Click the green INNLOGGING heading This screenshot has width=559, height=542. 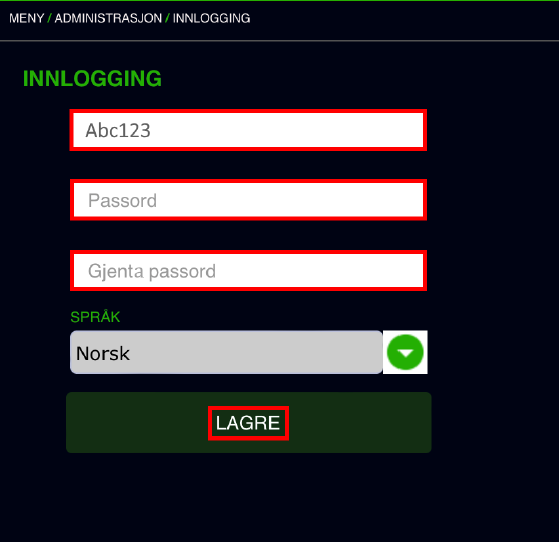(x=92, y=78)
